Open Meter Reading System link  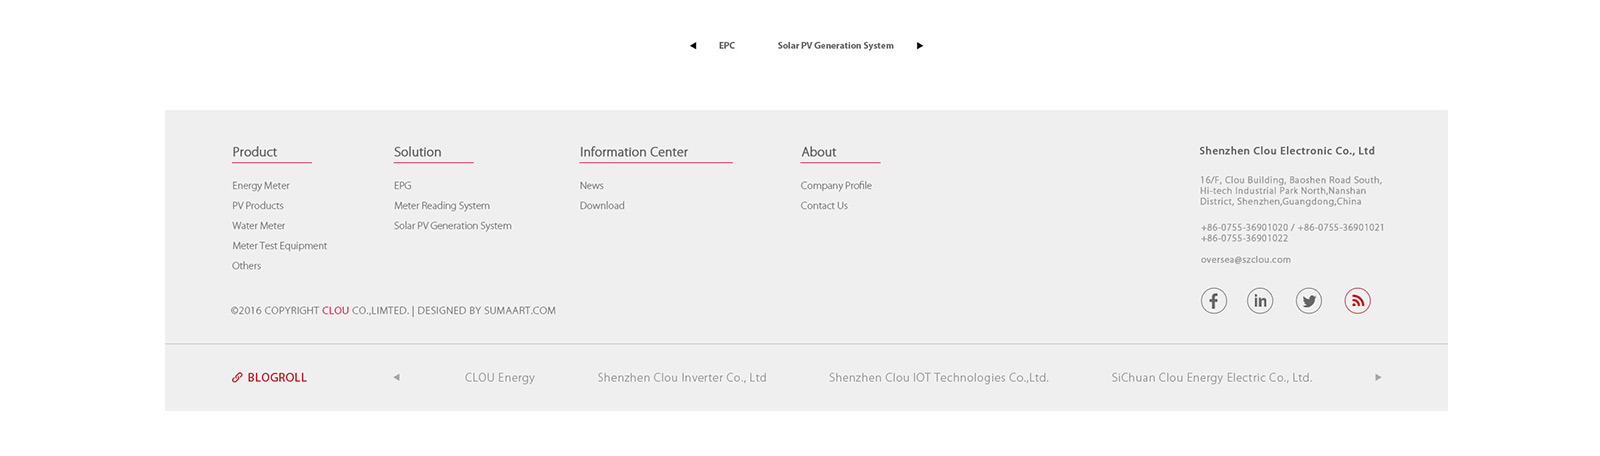click(x=442, y=206)
